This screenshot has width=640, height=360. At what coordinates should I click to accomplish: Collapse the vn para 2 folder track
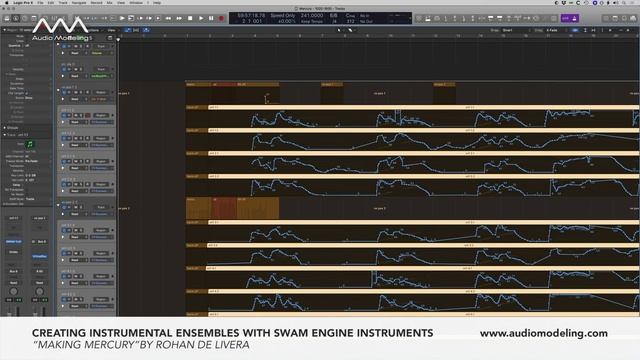pos(59,204)
